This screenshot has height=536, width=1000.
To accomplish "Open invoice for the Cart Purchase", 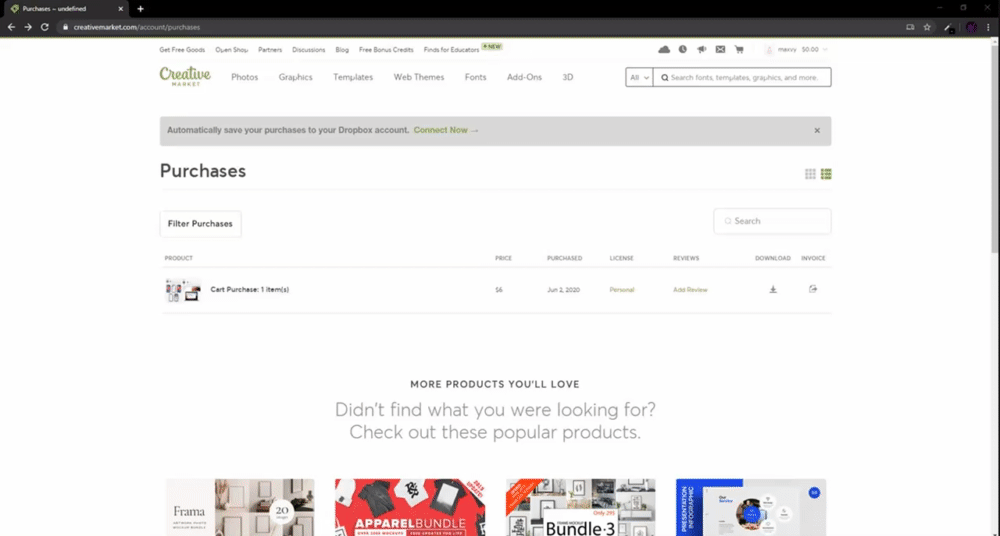I will tap(812, 289).
